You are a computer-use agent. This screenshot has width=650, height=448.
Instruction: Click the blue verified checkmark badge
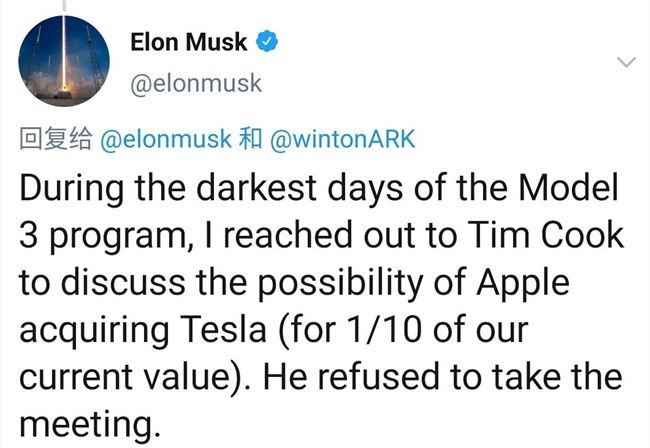[x=267, y=41]
